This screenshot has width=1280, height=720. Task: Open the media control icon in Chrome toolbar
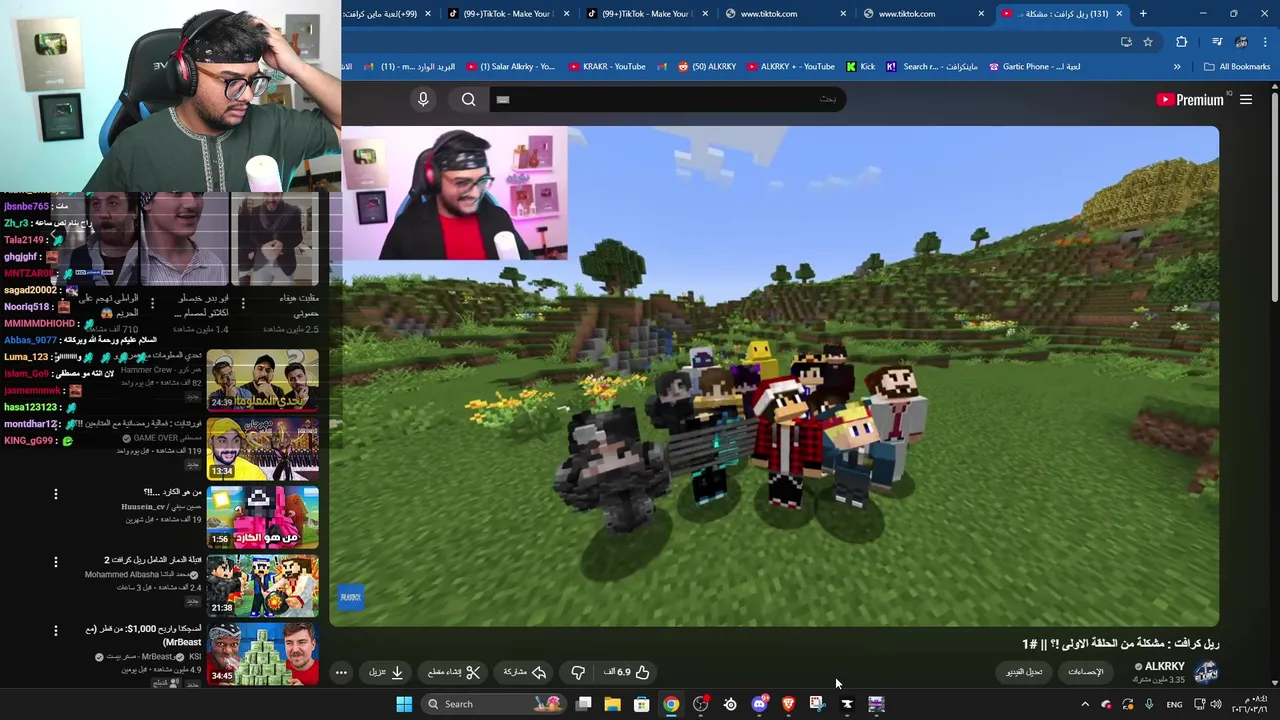(x=1217, y=42)
